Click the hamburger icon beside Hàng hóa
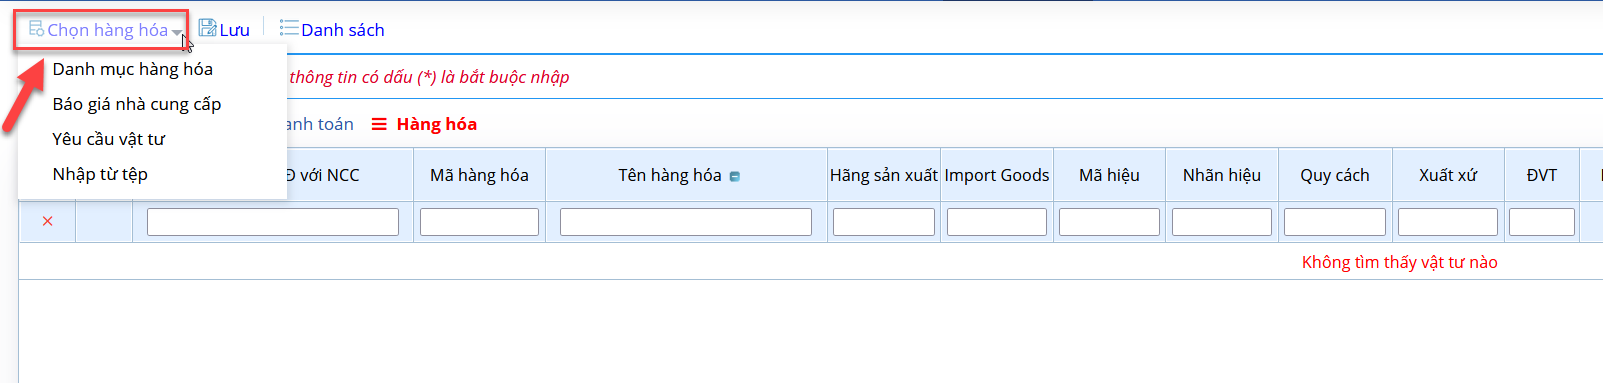The width and height of the screenshot is (1603, 383). point(379,124)
